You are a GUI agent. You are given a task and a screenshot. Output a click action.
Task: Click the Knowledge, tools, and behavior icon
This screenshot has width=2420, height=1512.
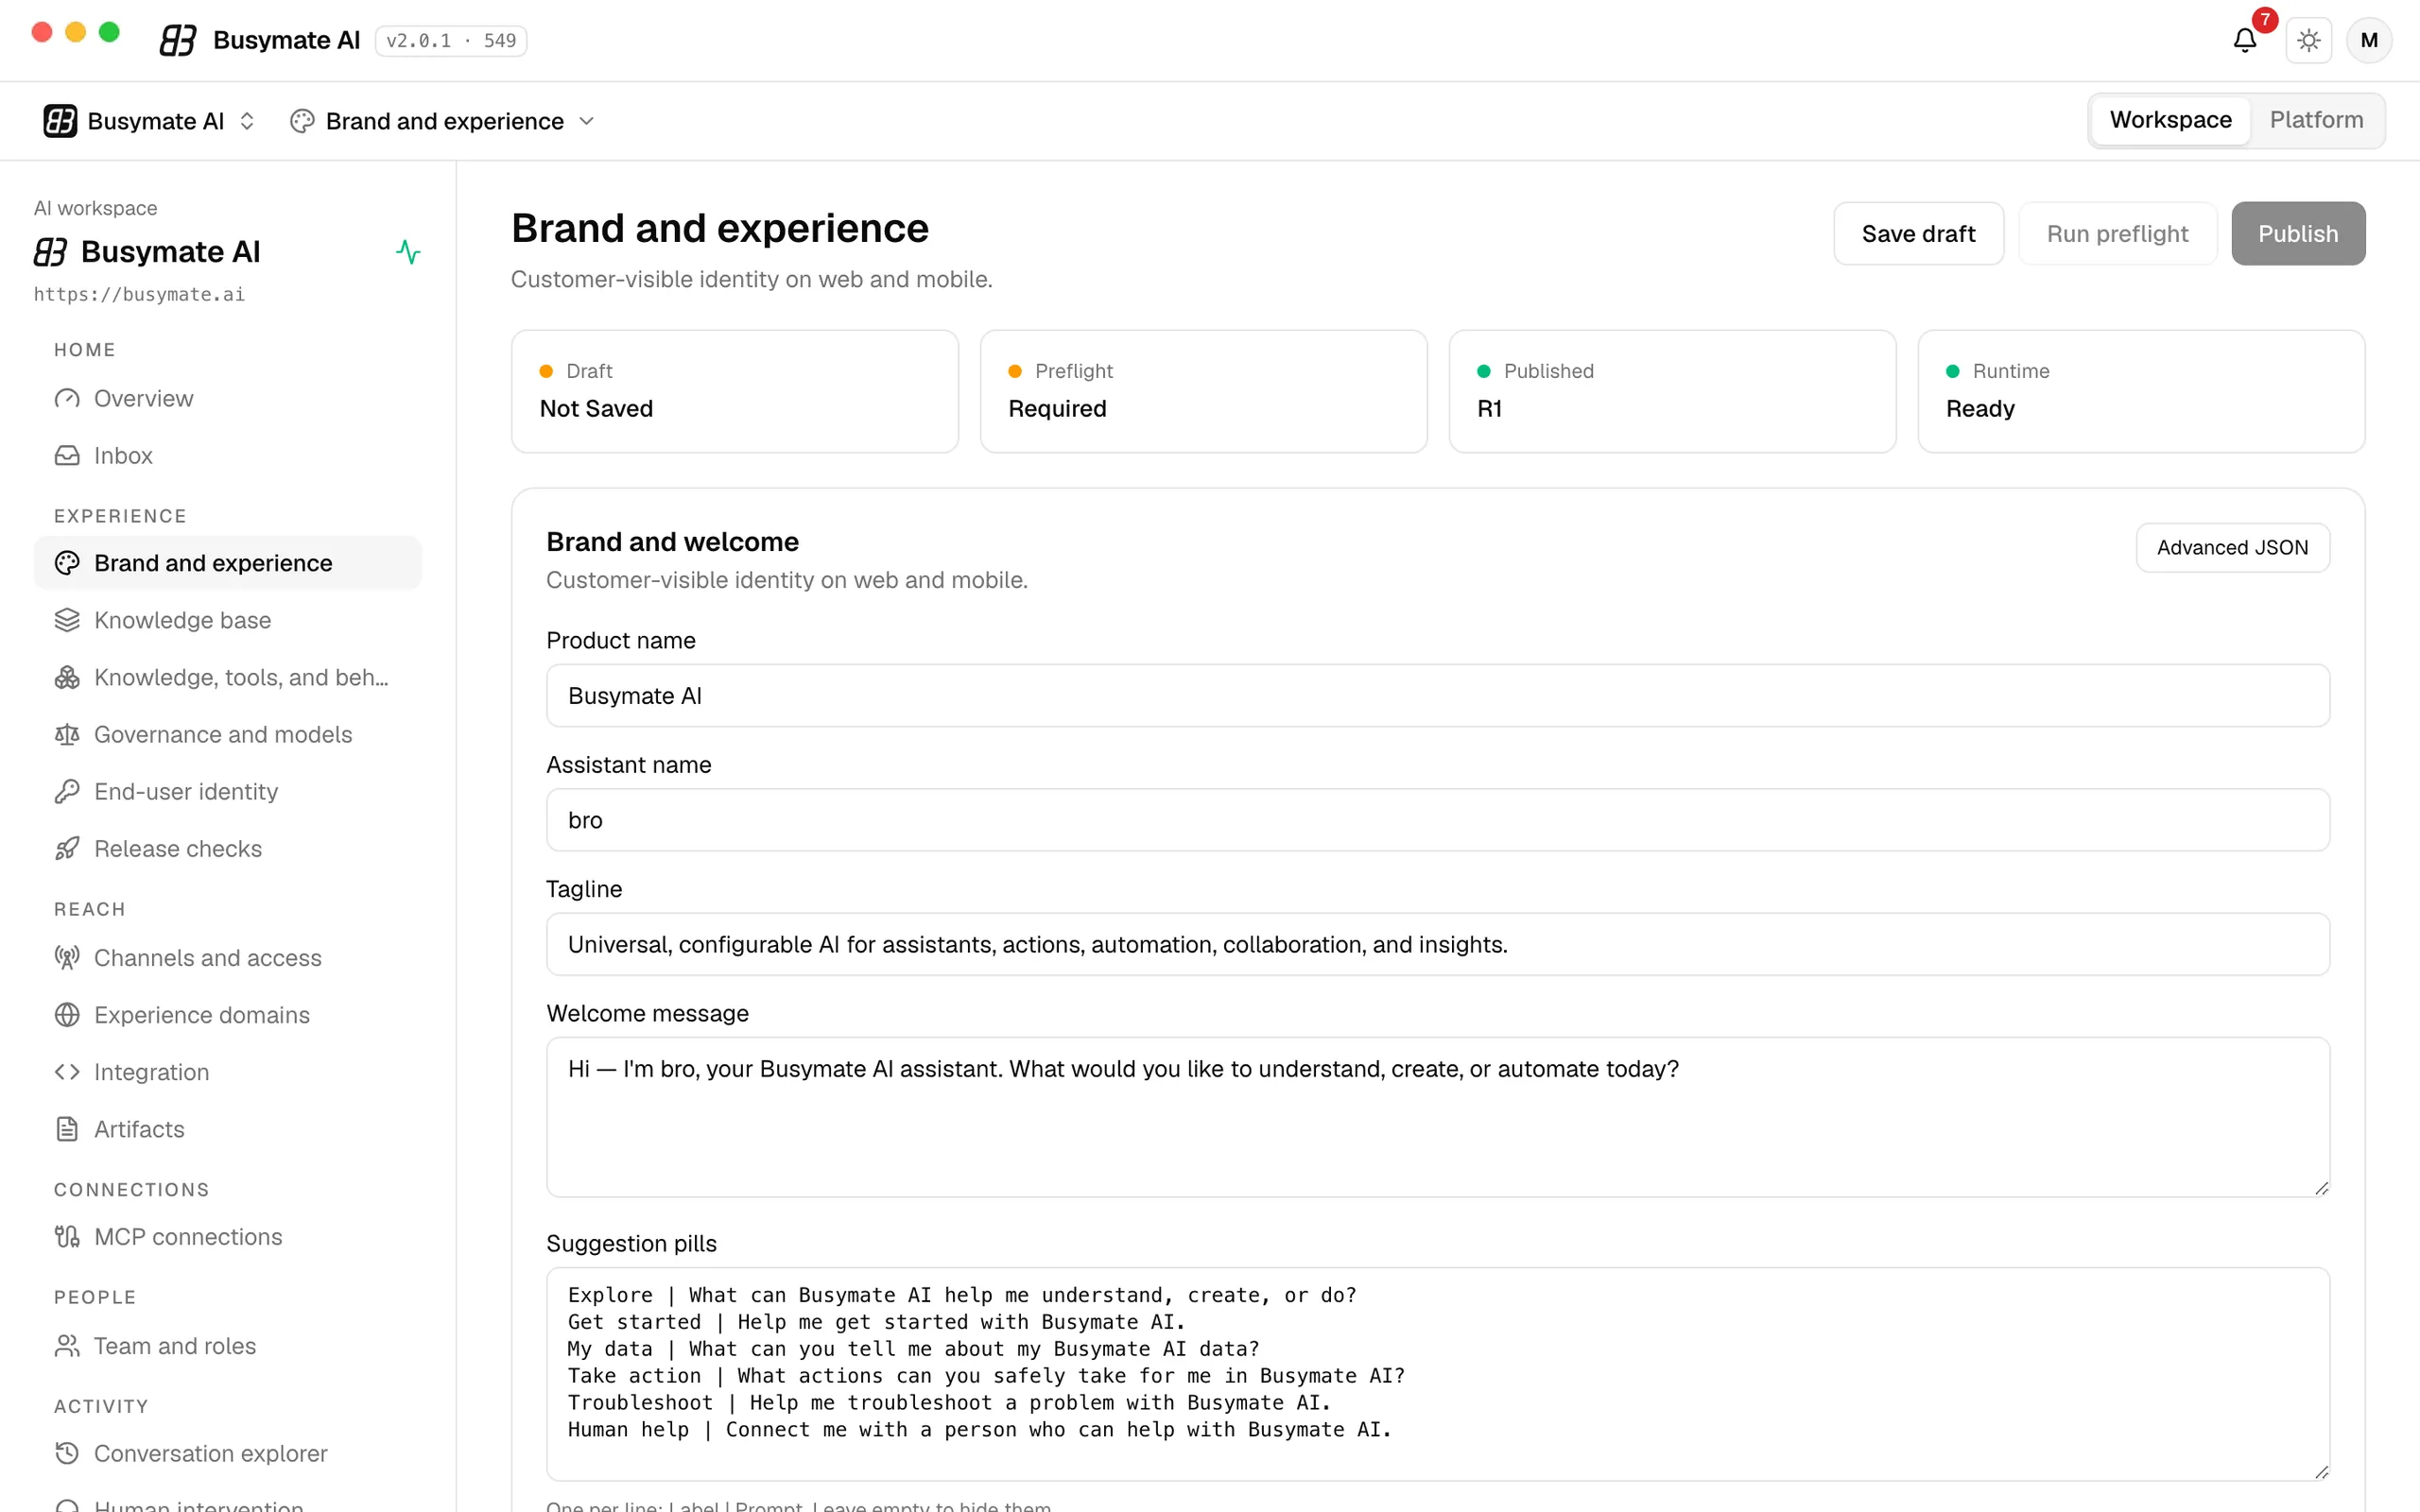pyautogui.click(x=67, y=677)
